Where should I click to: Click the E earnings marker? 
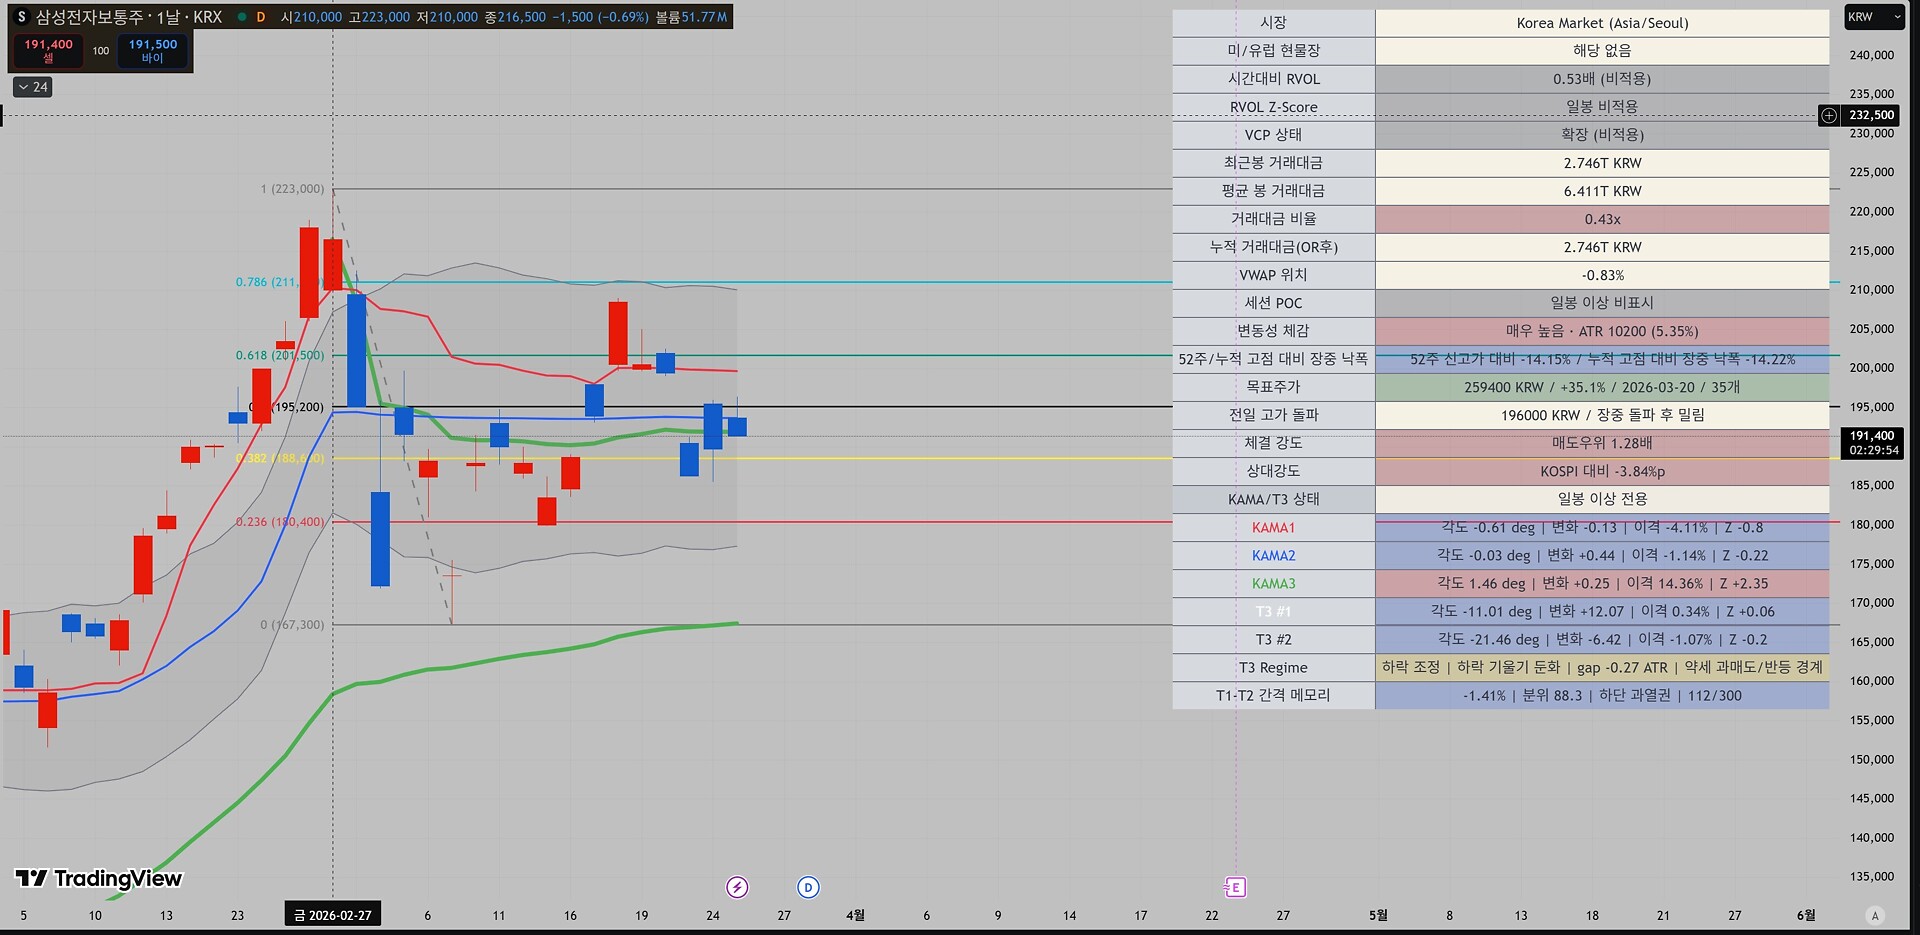tap(1235, 887)
